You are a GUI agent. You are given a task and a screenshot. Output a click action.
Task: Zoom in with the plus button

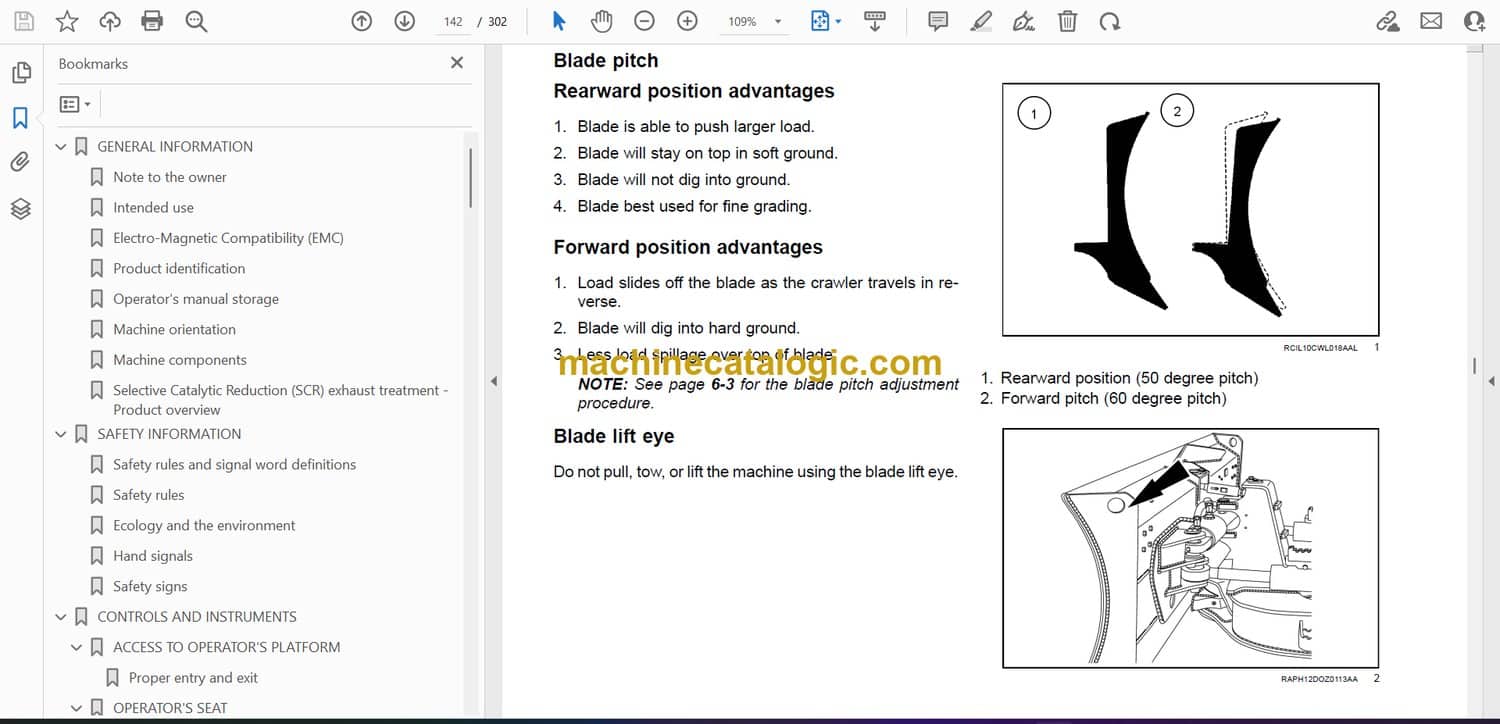[x=687, y=21]
